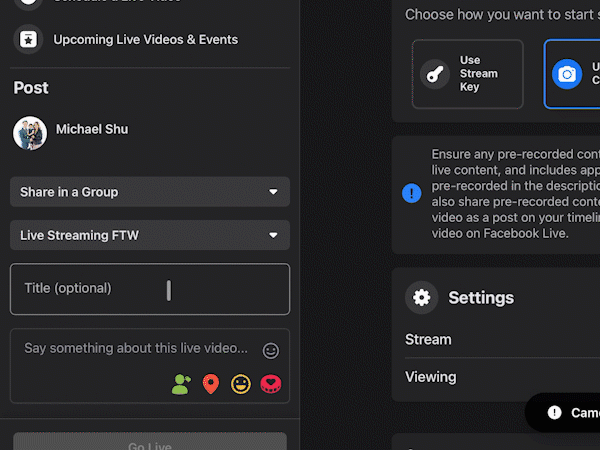The image size is (600, 450).
Task: Click the yellow feeling/activity face icon
Action: pos(241,384)
